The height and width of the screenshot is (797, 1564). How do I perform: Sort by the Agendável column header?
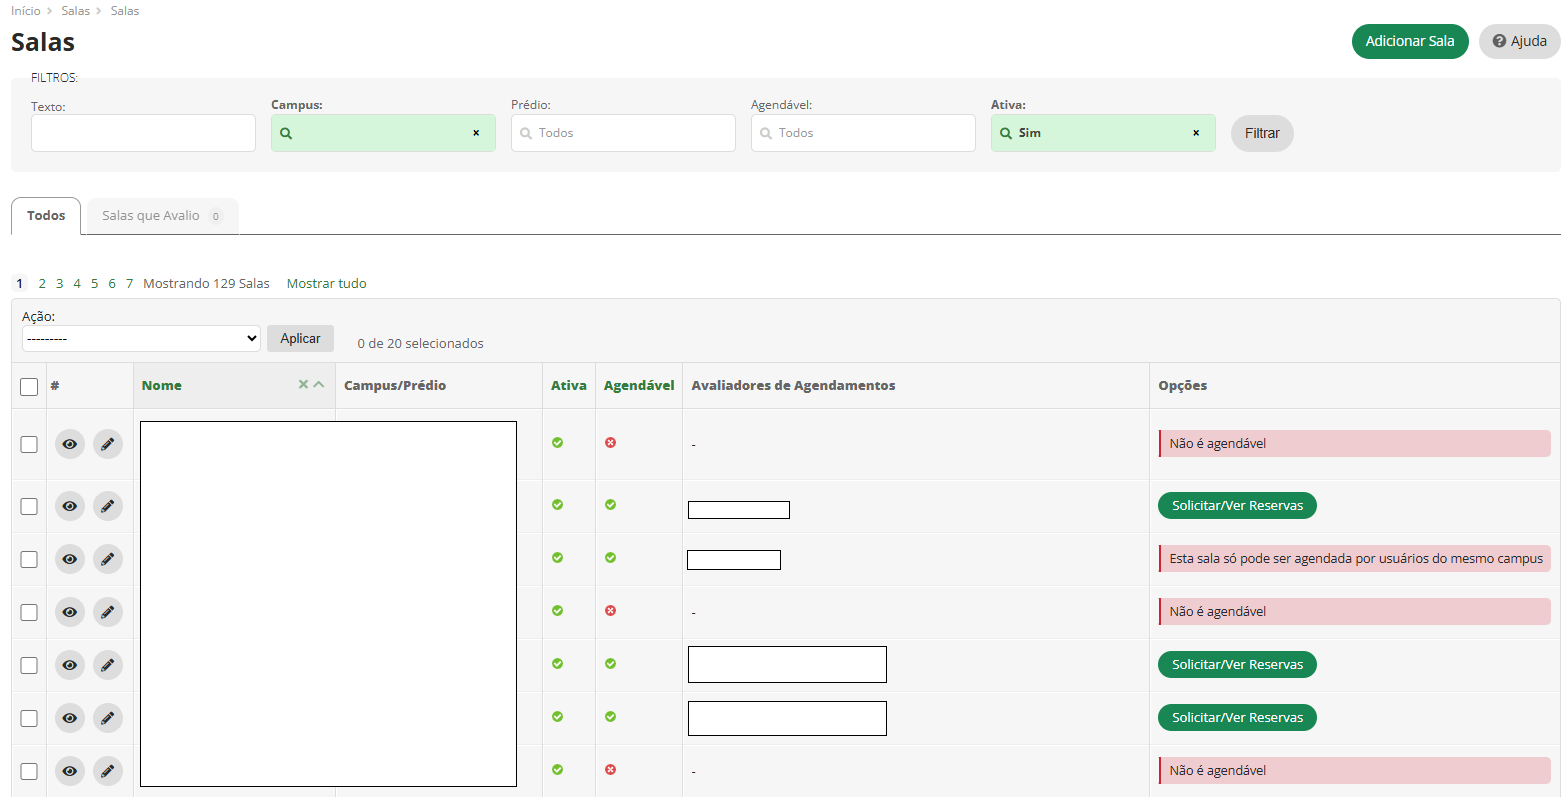coord(639,385)
